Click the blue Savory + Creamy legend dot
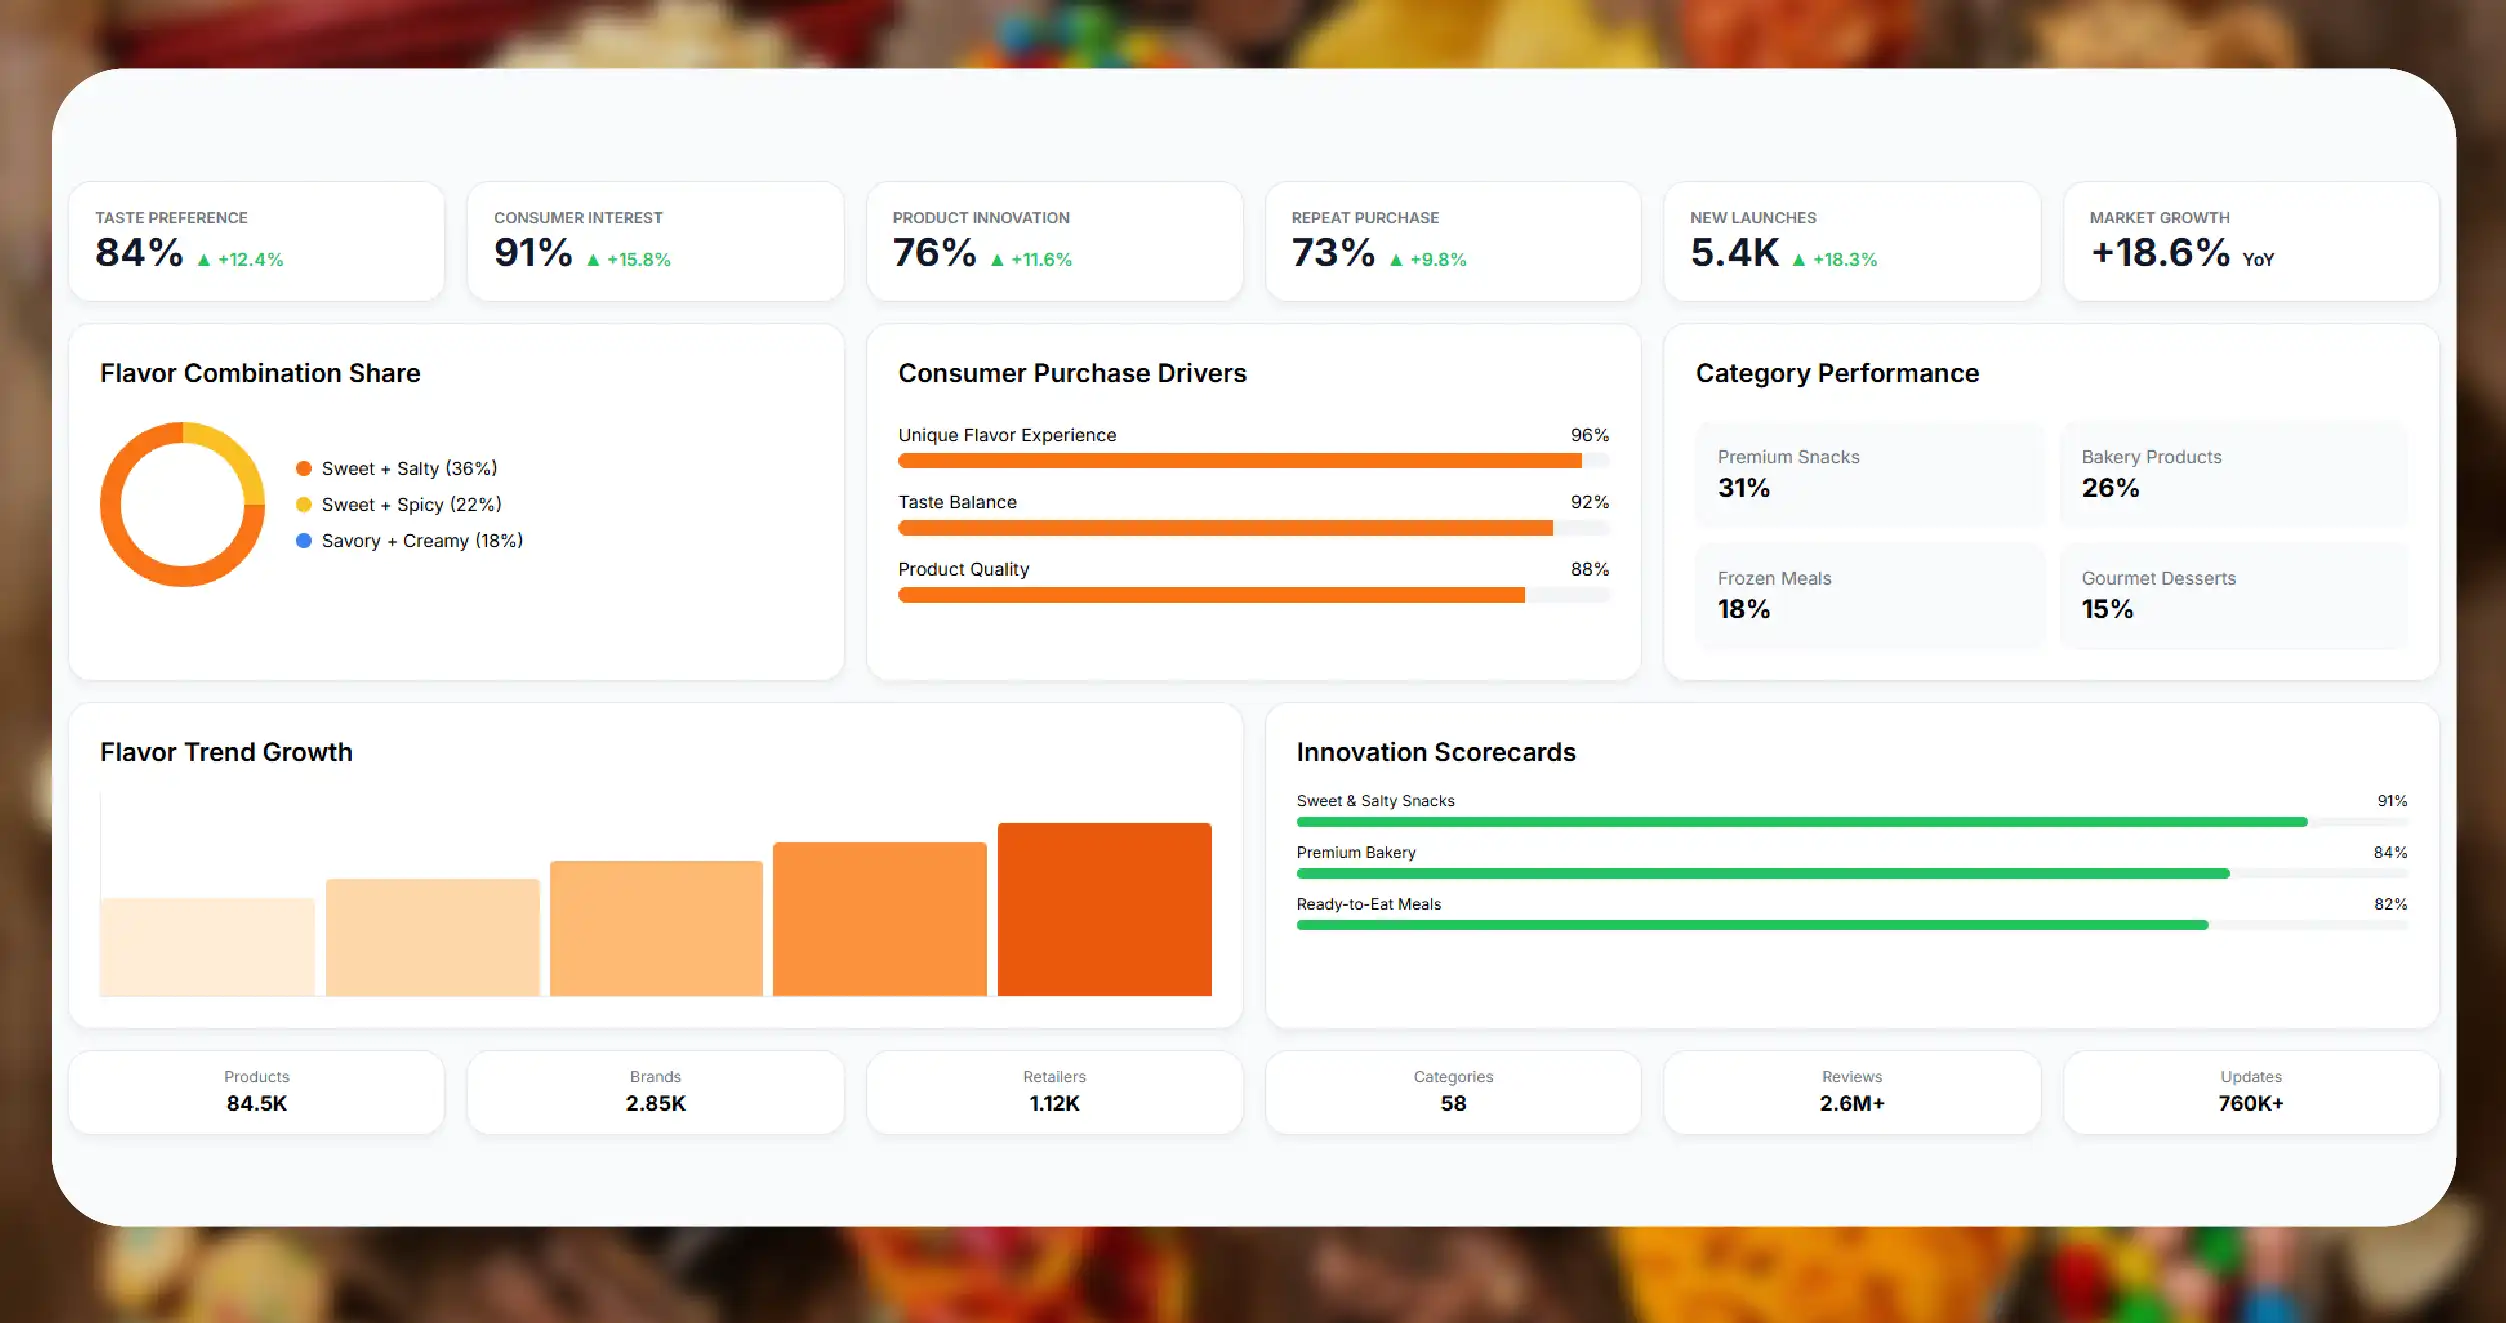2506x1323 pixels. point(304,540)
